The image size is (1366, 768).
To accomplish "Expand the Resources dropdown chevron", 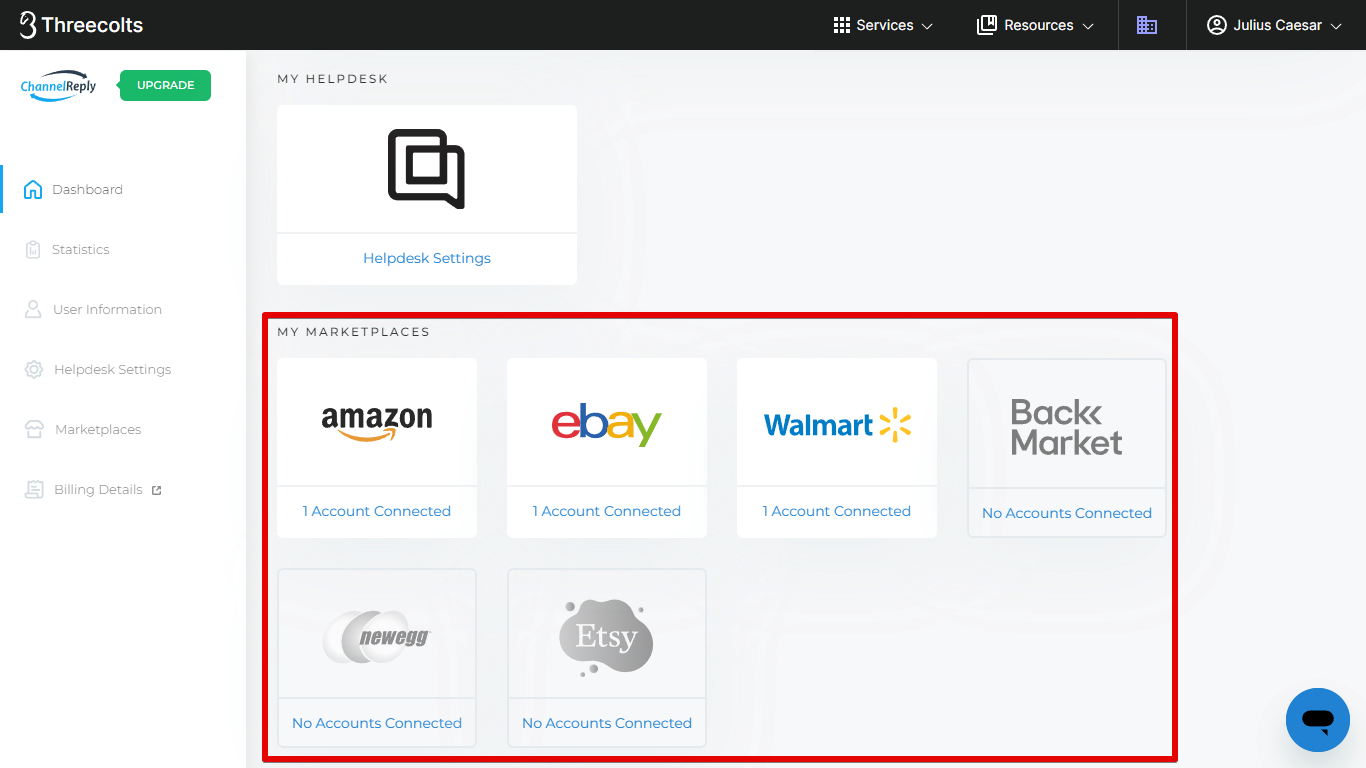I will click(x=1088, y=26).
